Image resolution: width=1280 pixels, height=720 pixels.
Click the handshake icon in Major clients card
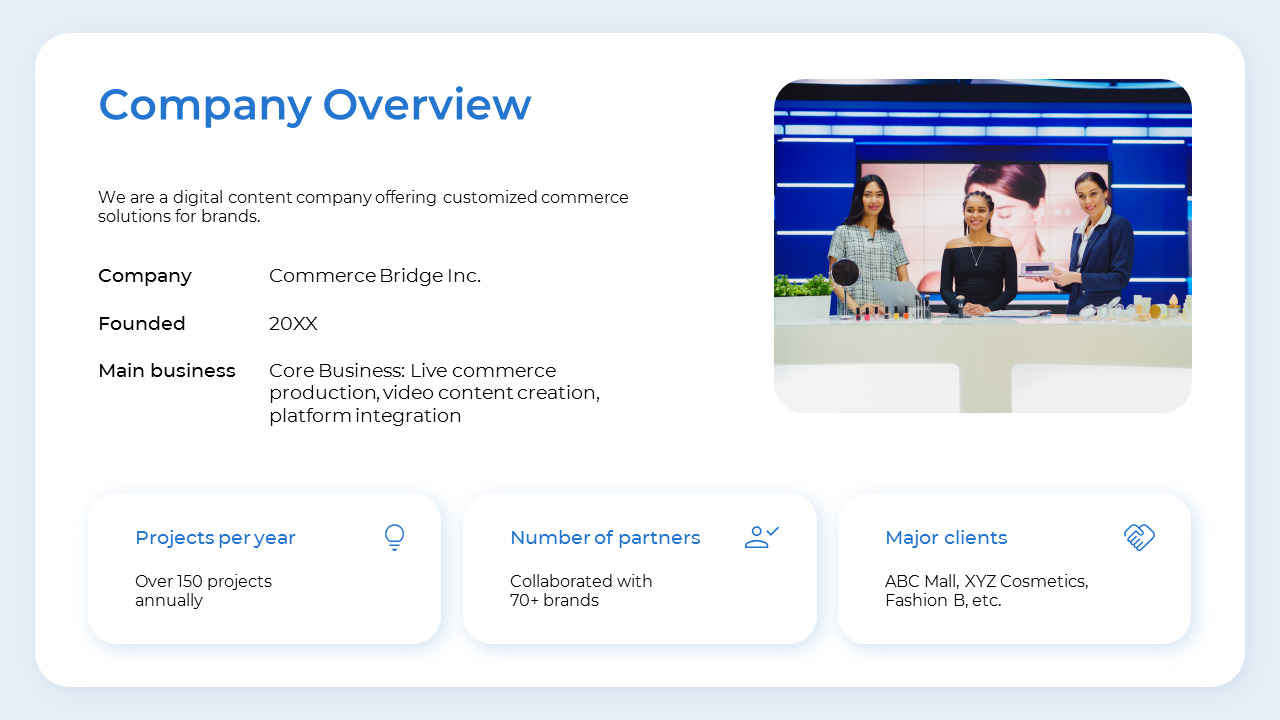(x=1139, y=537)
